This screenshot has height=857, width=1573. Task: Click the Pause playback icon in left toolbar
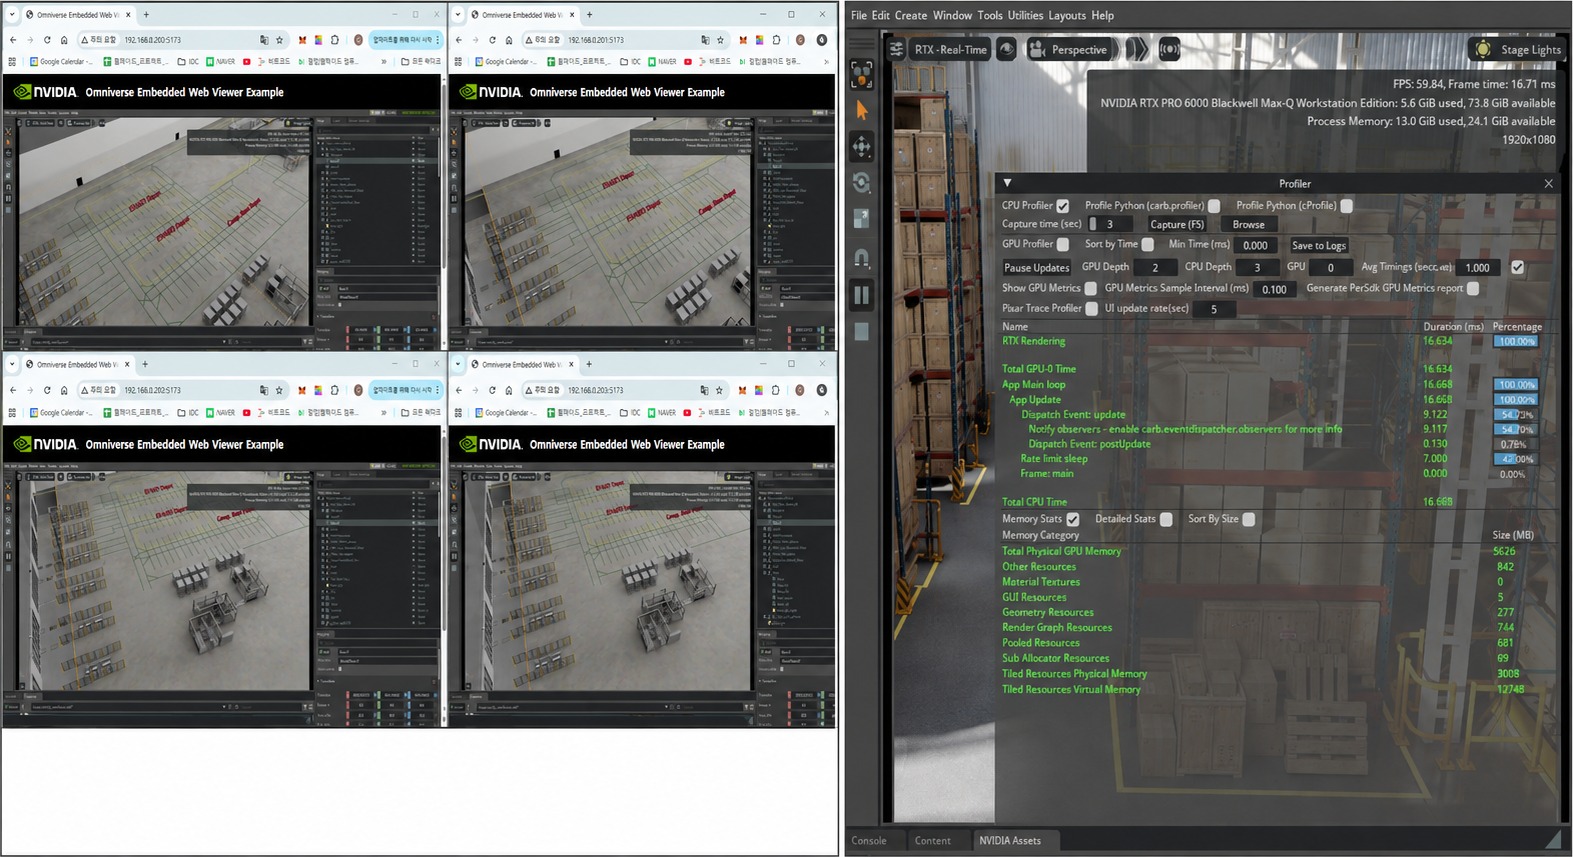click(861, 295)
